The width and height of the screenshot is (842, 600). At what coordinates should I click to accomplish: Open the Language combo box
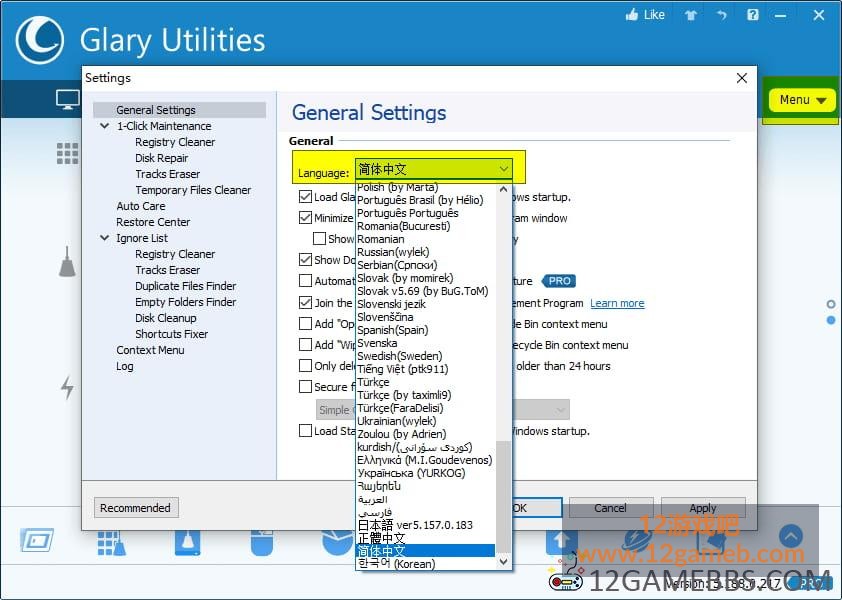click(x=433, y=169)
